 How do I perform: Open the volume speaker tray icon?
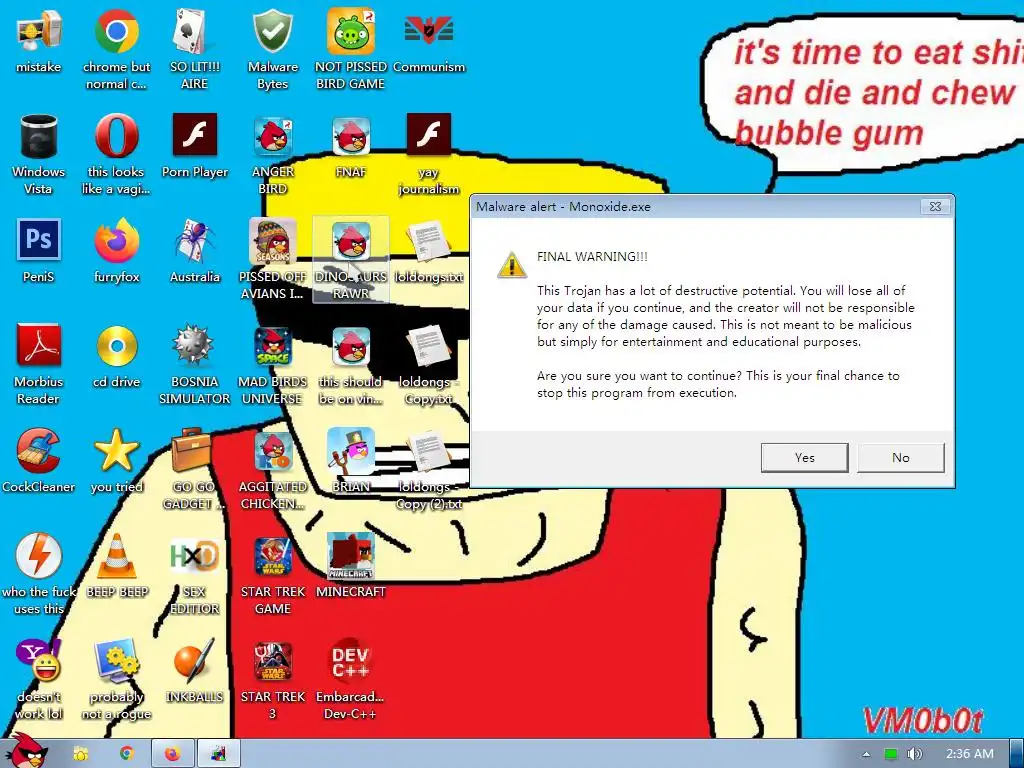(914, 754)
